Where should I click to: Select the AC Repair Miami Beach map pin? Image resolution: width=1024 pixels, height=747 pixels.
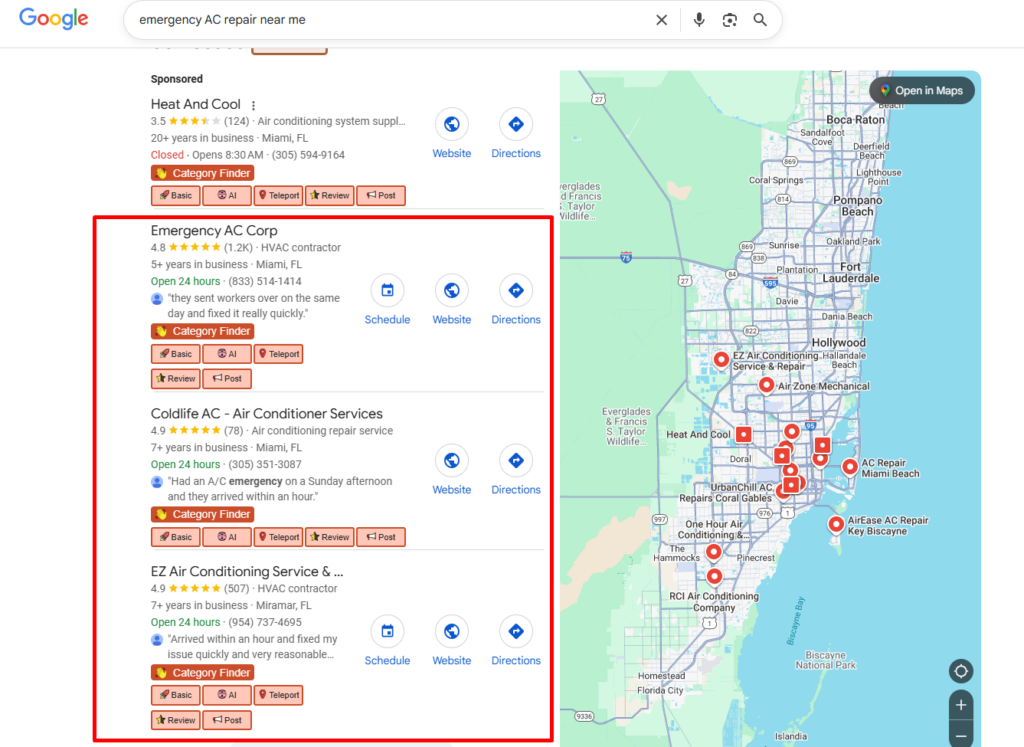850,466
